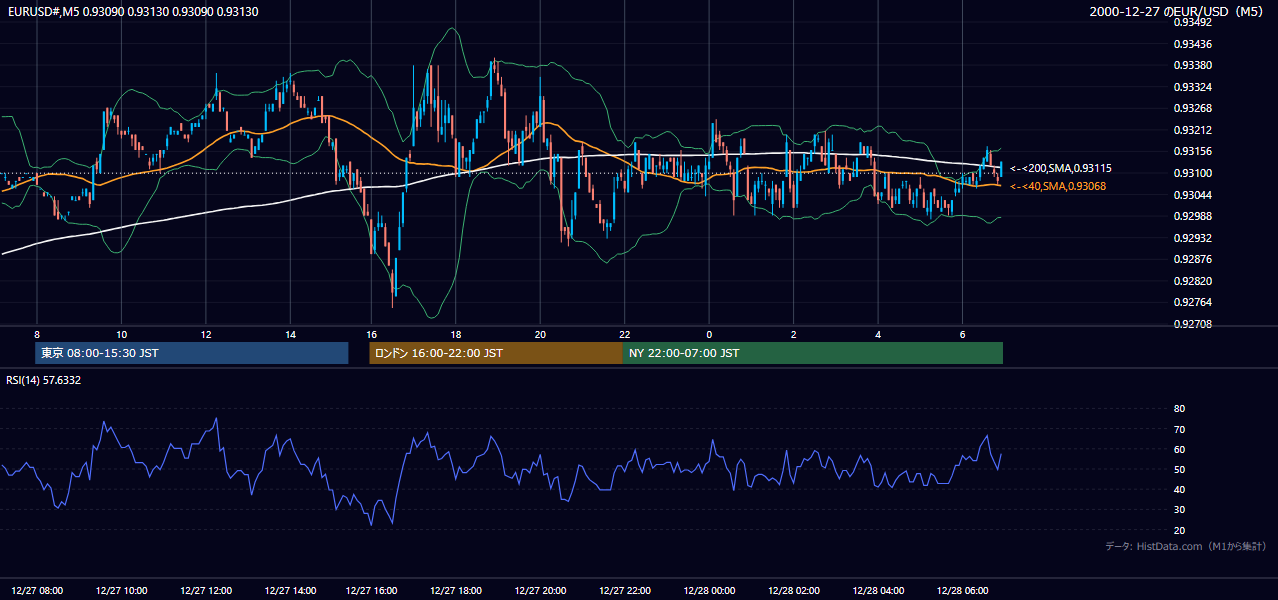Click the RSI 50 level label
Image resolution: width=1278 pixels, height=600 pixels.
pos(1179,469)
